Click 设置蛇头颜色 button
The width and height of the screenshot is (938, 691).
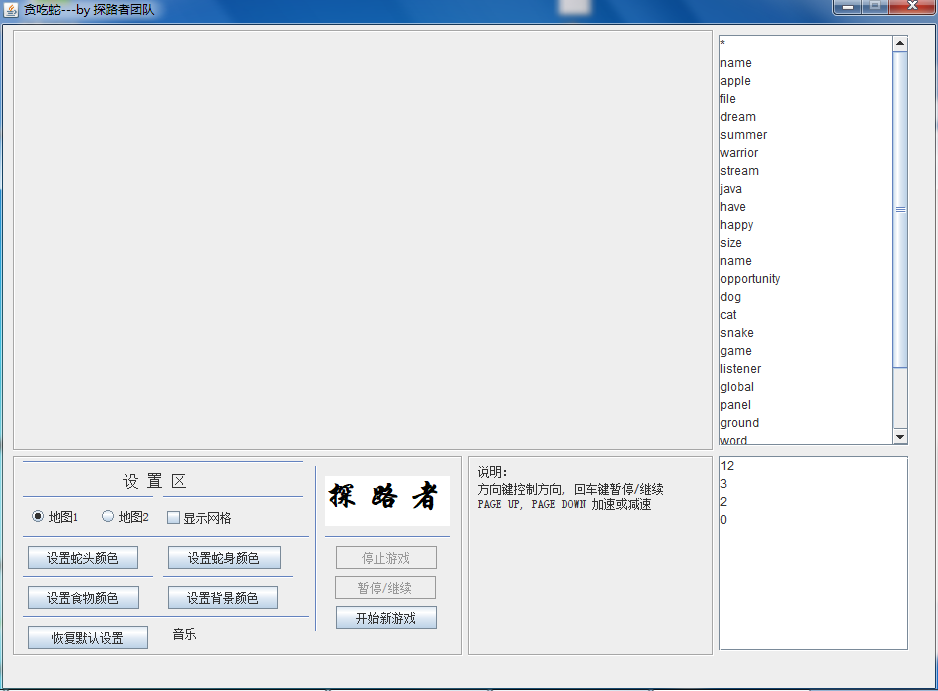tap(83, 558)
